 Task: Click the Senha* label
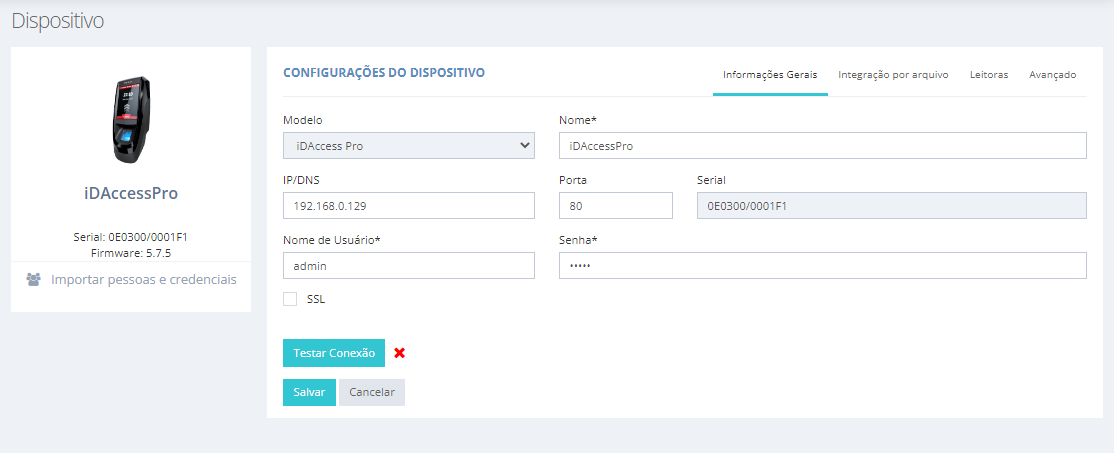[x=578, y=240]
